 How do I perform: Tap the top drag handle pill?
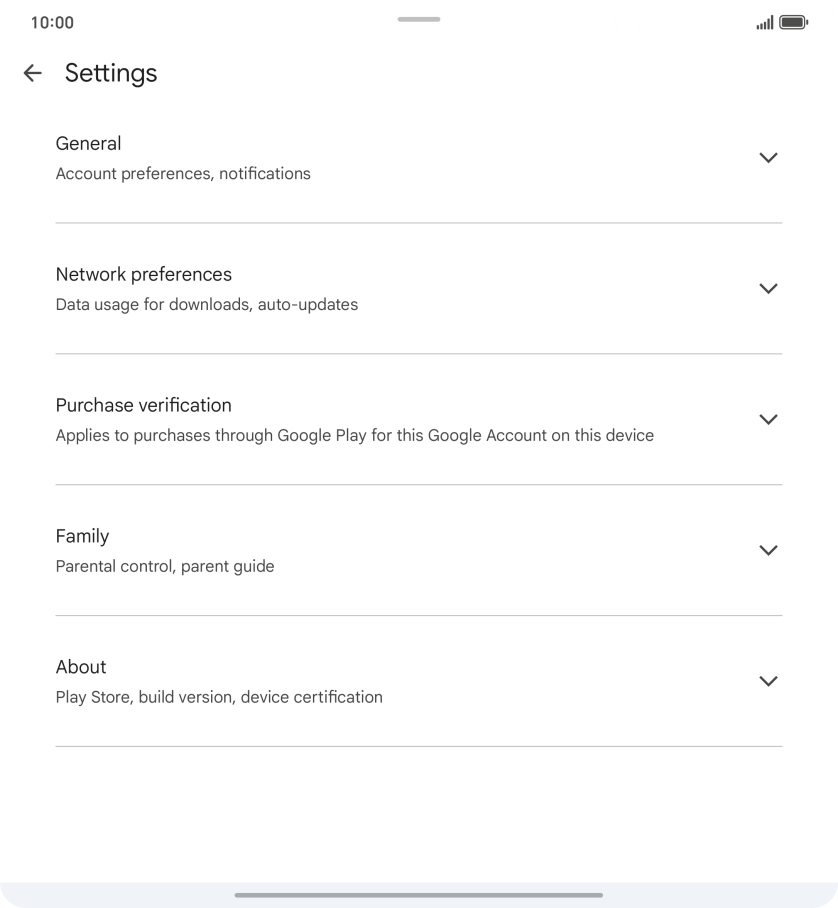419,19
